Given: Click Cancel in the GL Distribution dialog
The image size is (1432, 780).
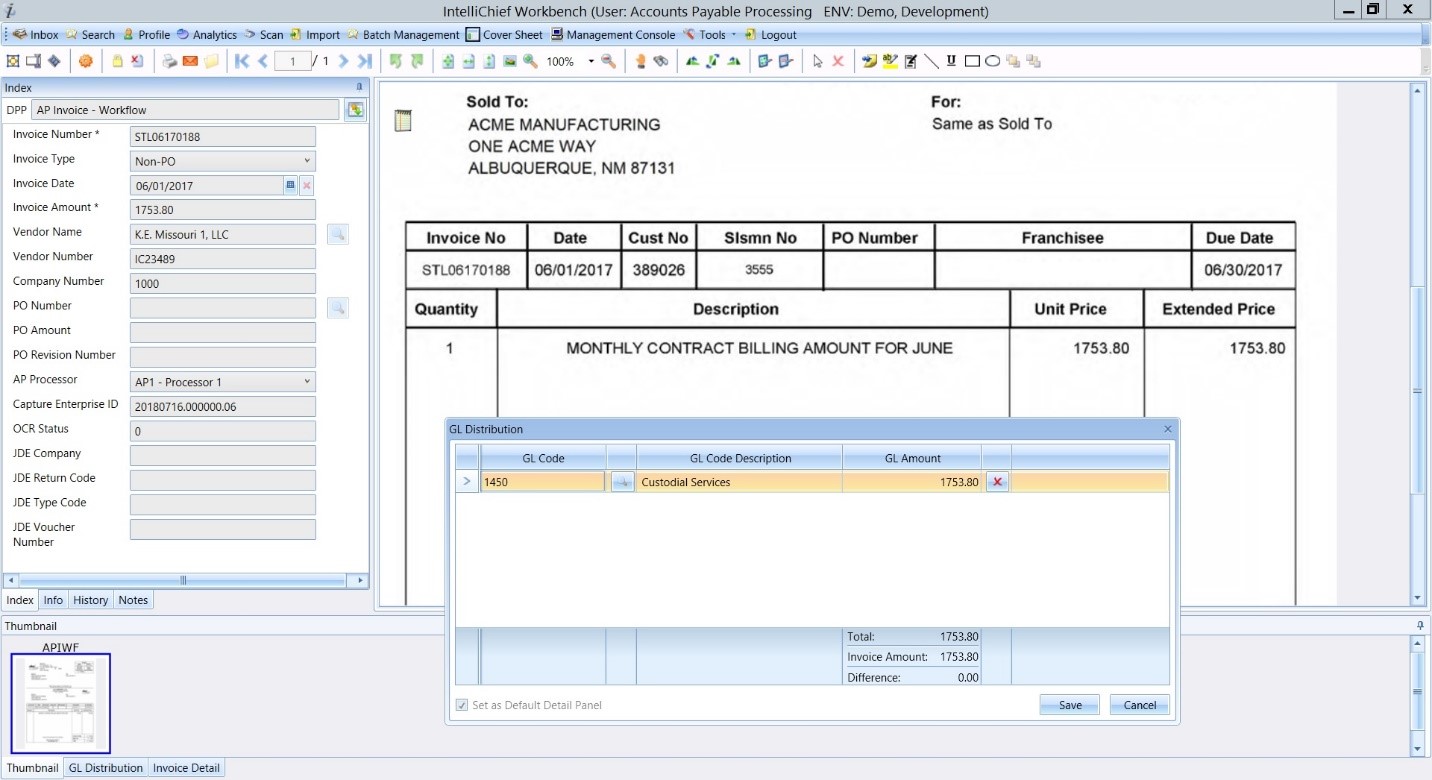Looking at the screenshot, I should click(1139, 705).
